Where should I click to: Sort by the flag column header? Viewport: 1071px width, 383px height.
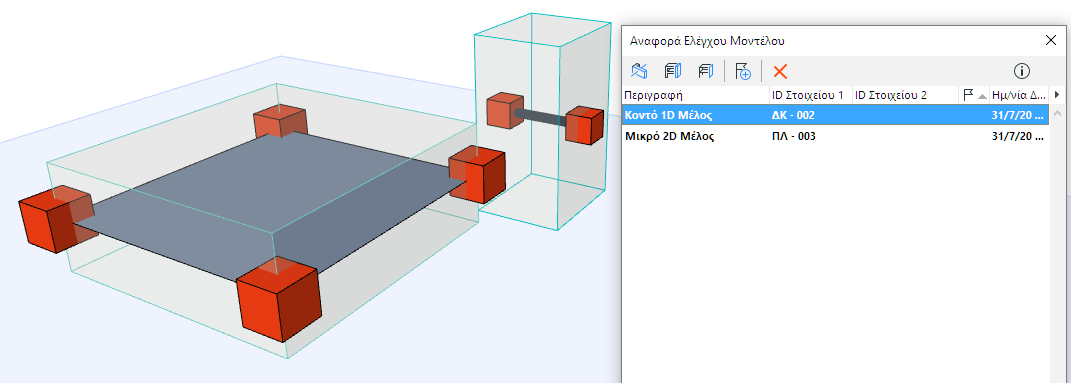point(975,95)
